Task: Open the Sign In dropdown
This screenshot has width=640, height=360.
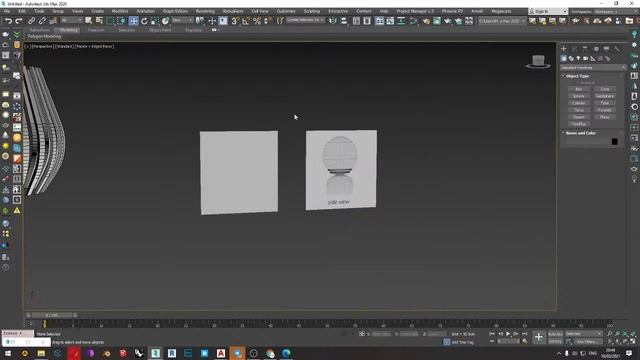Action: tap(548, 11)
